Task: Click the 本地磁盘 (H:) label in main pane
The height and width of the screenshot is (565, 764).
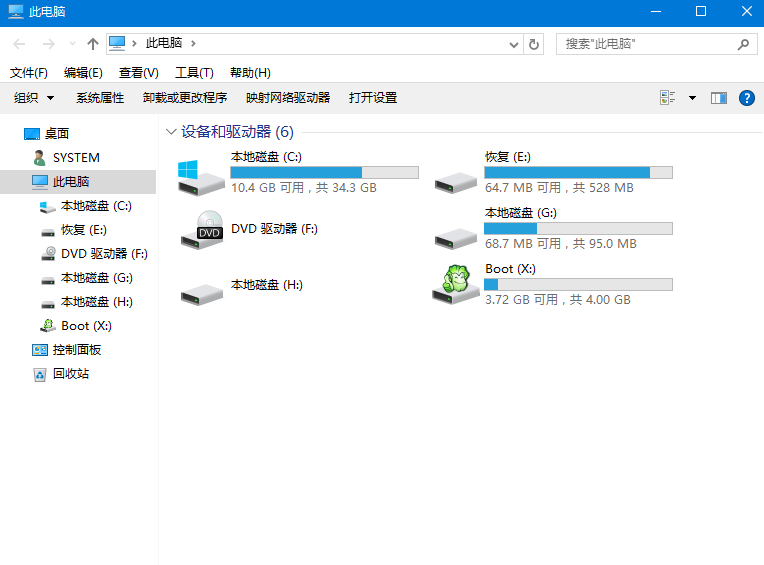Action: coord(267,285)
